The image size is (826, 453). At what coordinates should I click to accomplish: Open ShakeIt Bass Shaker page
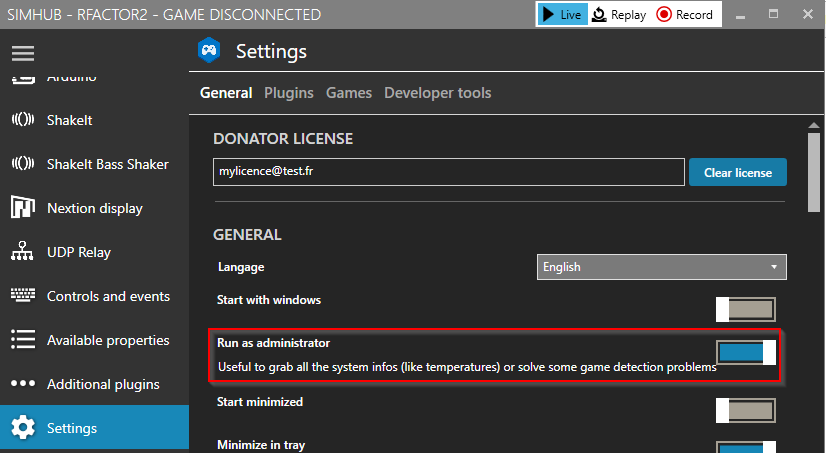tap(94, 164)
